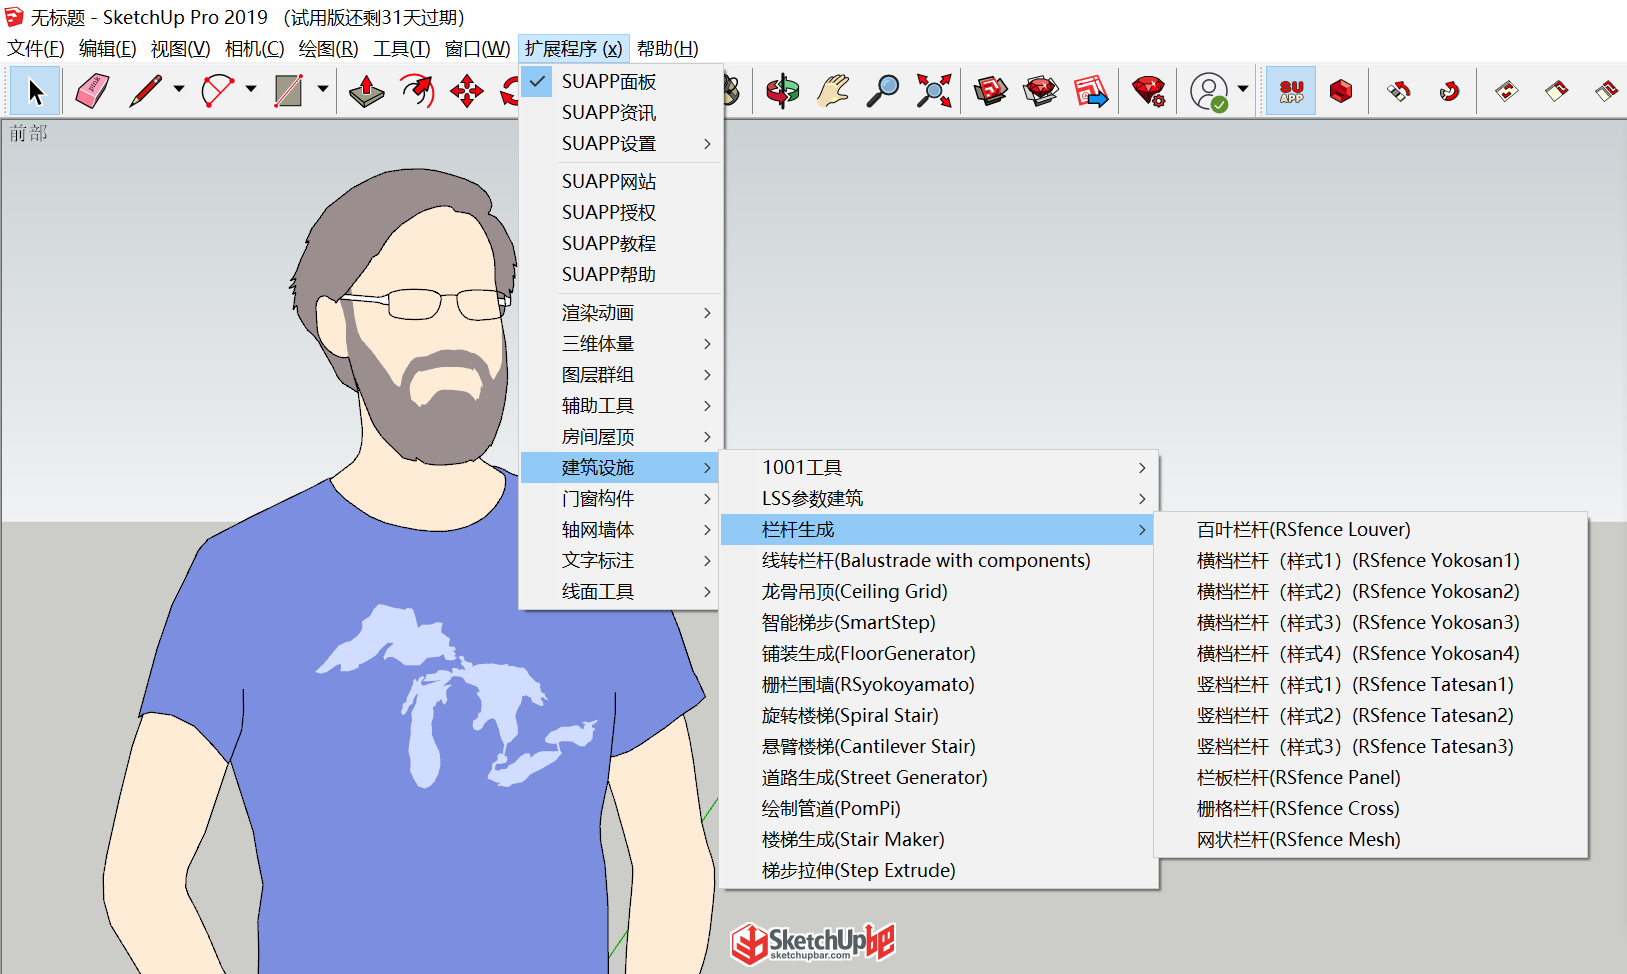The width and height of the screenshot is (1627, 974).
Task: Open the Extension Manager ruby icon
Action: coord(1149,91)
